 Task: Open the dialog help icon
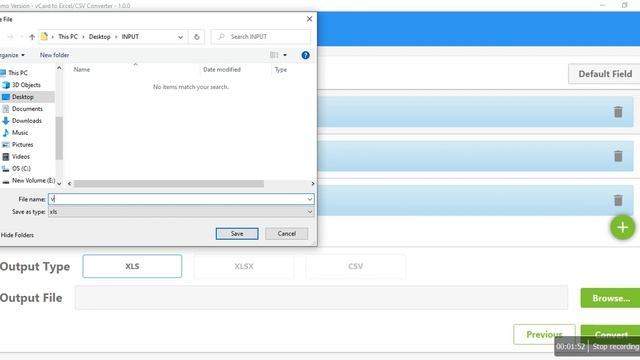[x=305, y=55]
